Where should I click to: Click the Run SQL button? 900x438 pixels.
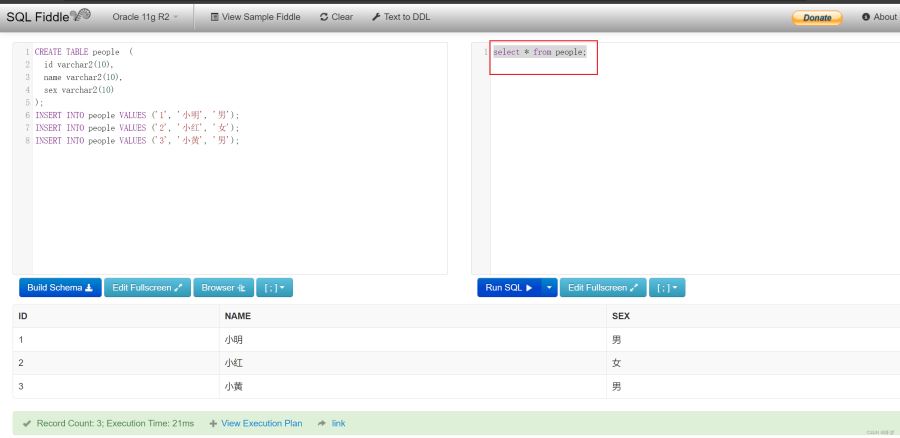click(509, 288)
